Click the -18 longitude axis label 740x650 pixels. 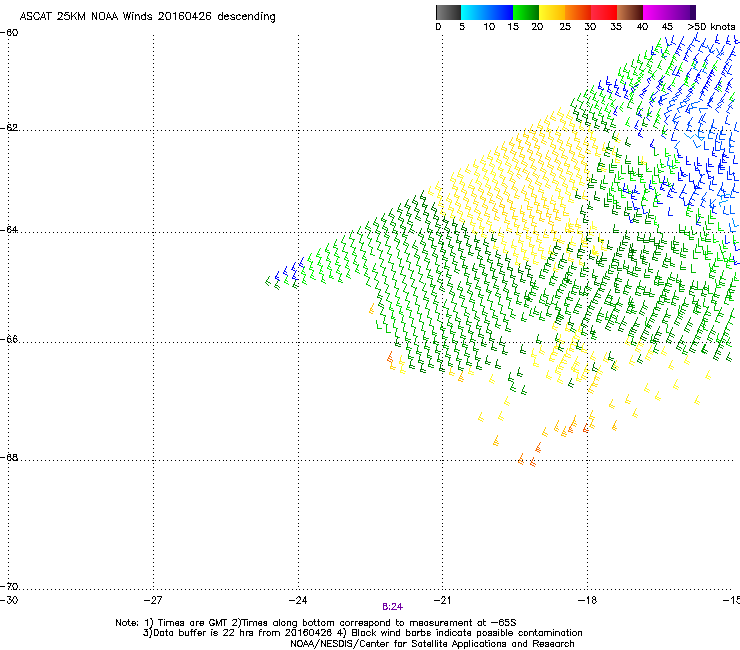588,600
